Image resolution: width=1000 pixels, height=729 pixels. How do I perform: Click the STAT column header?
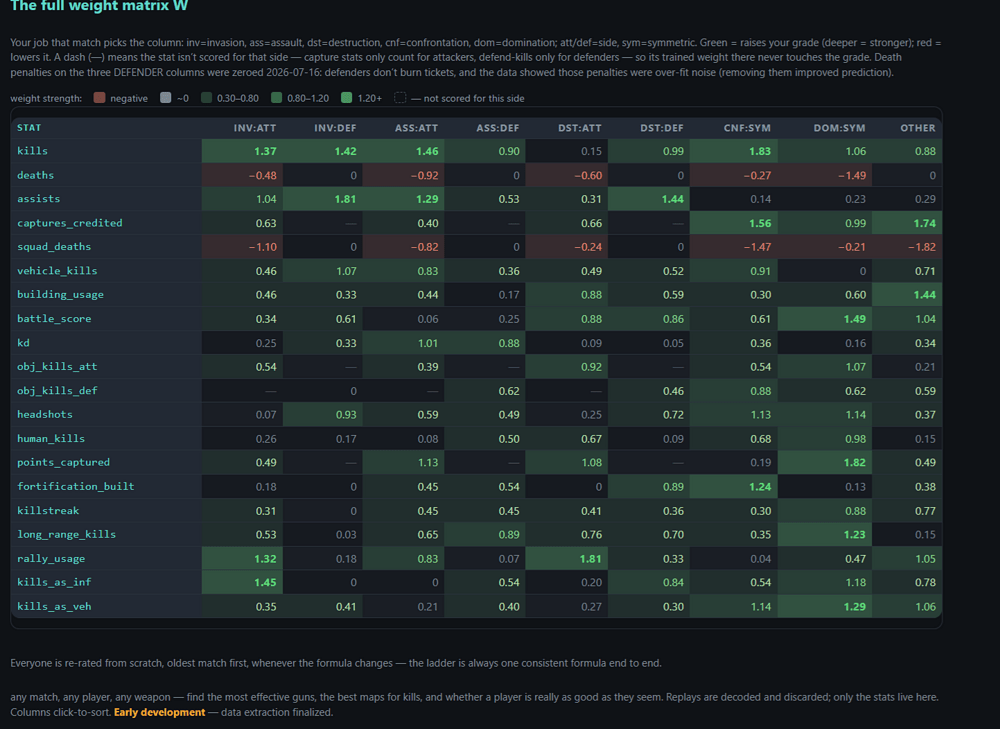pos(29,128)
